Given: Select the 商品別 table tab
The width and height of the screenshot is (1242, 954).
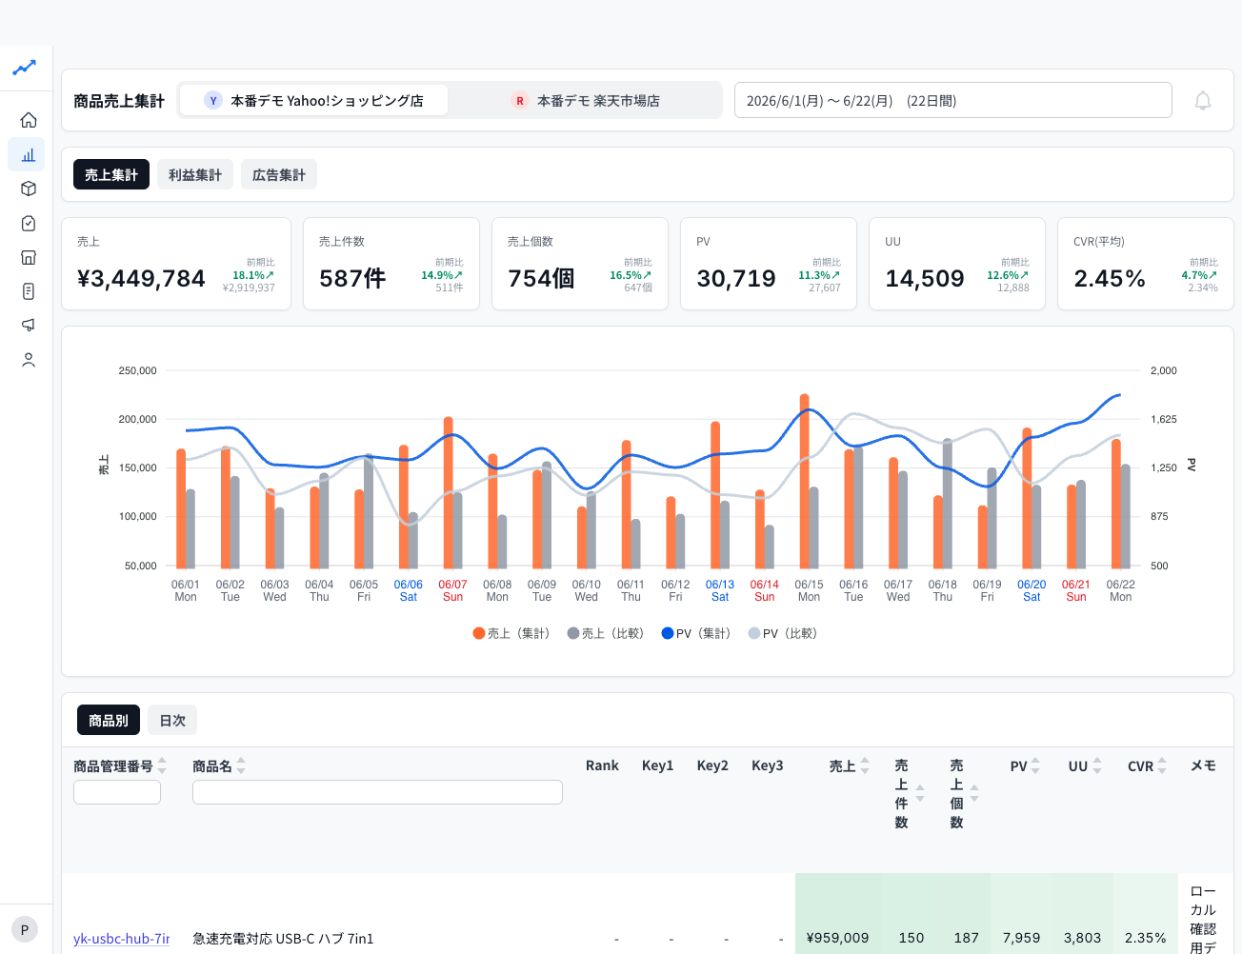Looking at the screenshot, I should click(108, 720).
